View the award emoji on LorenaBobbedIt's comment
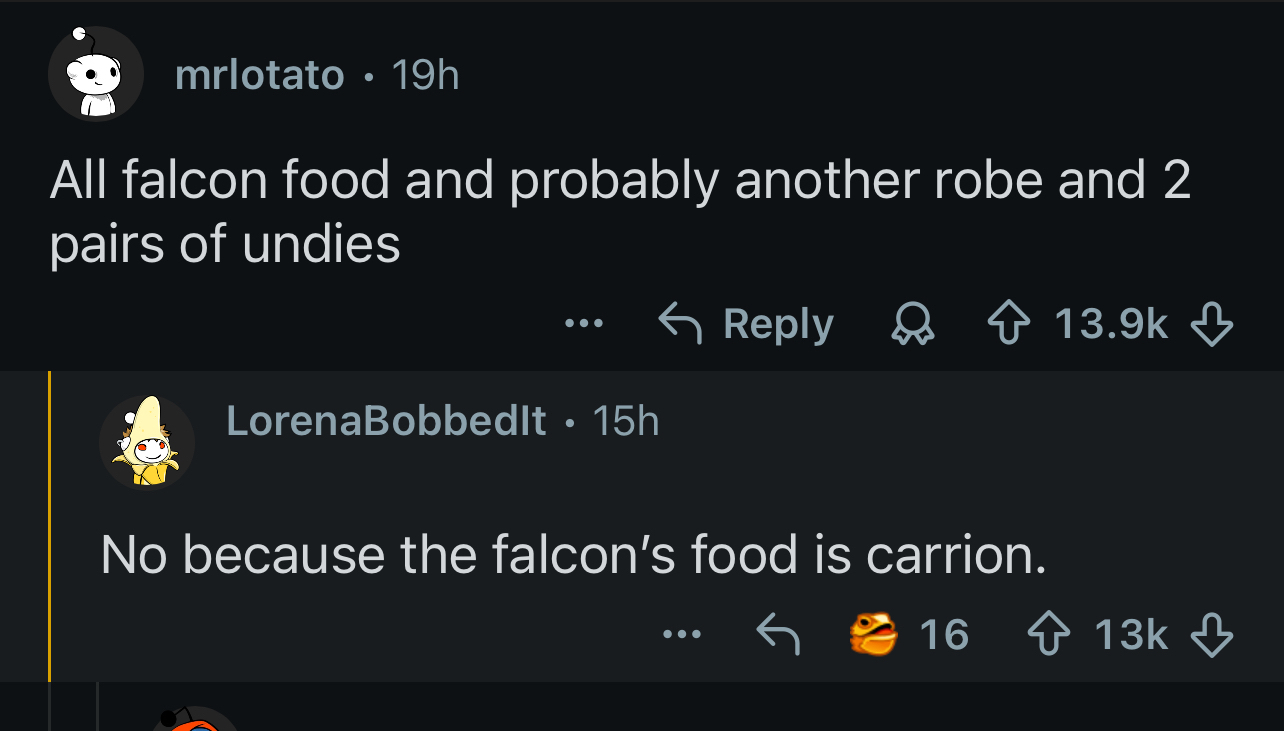The height and width of the screenshot is (731, 1284). pos(873,634)
